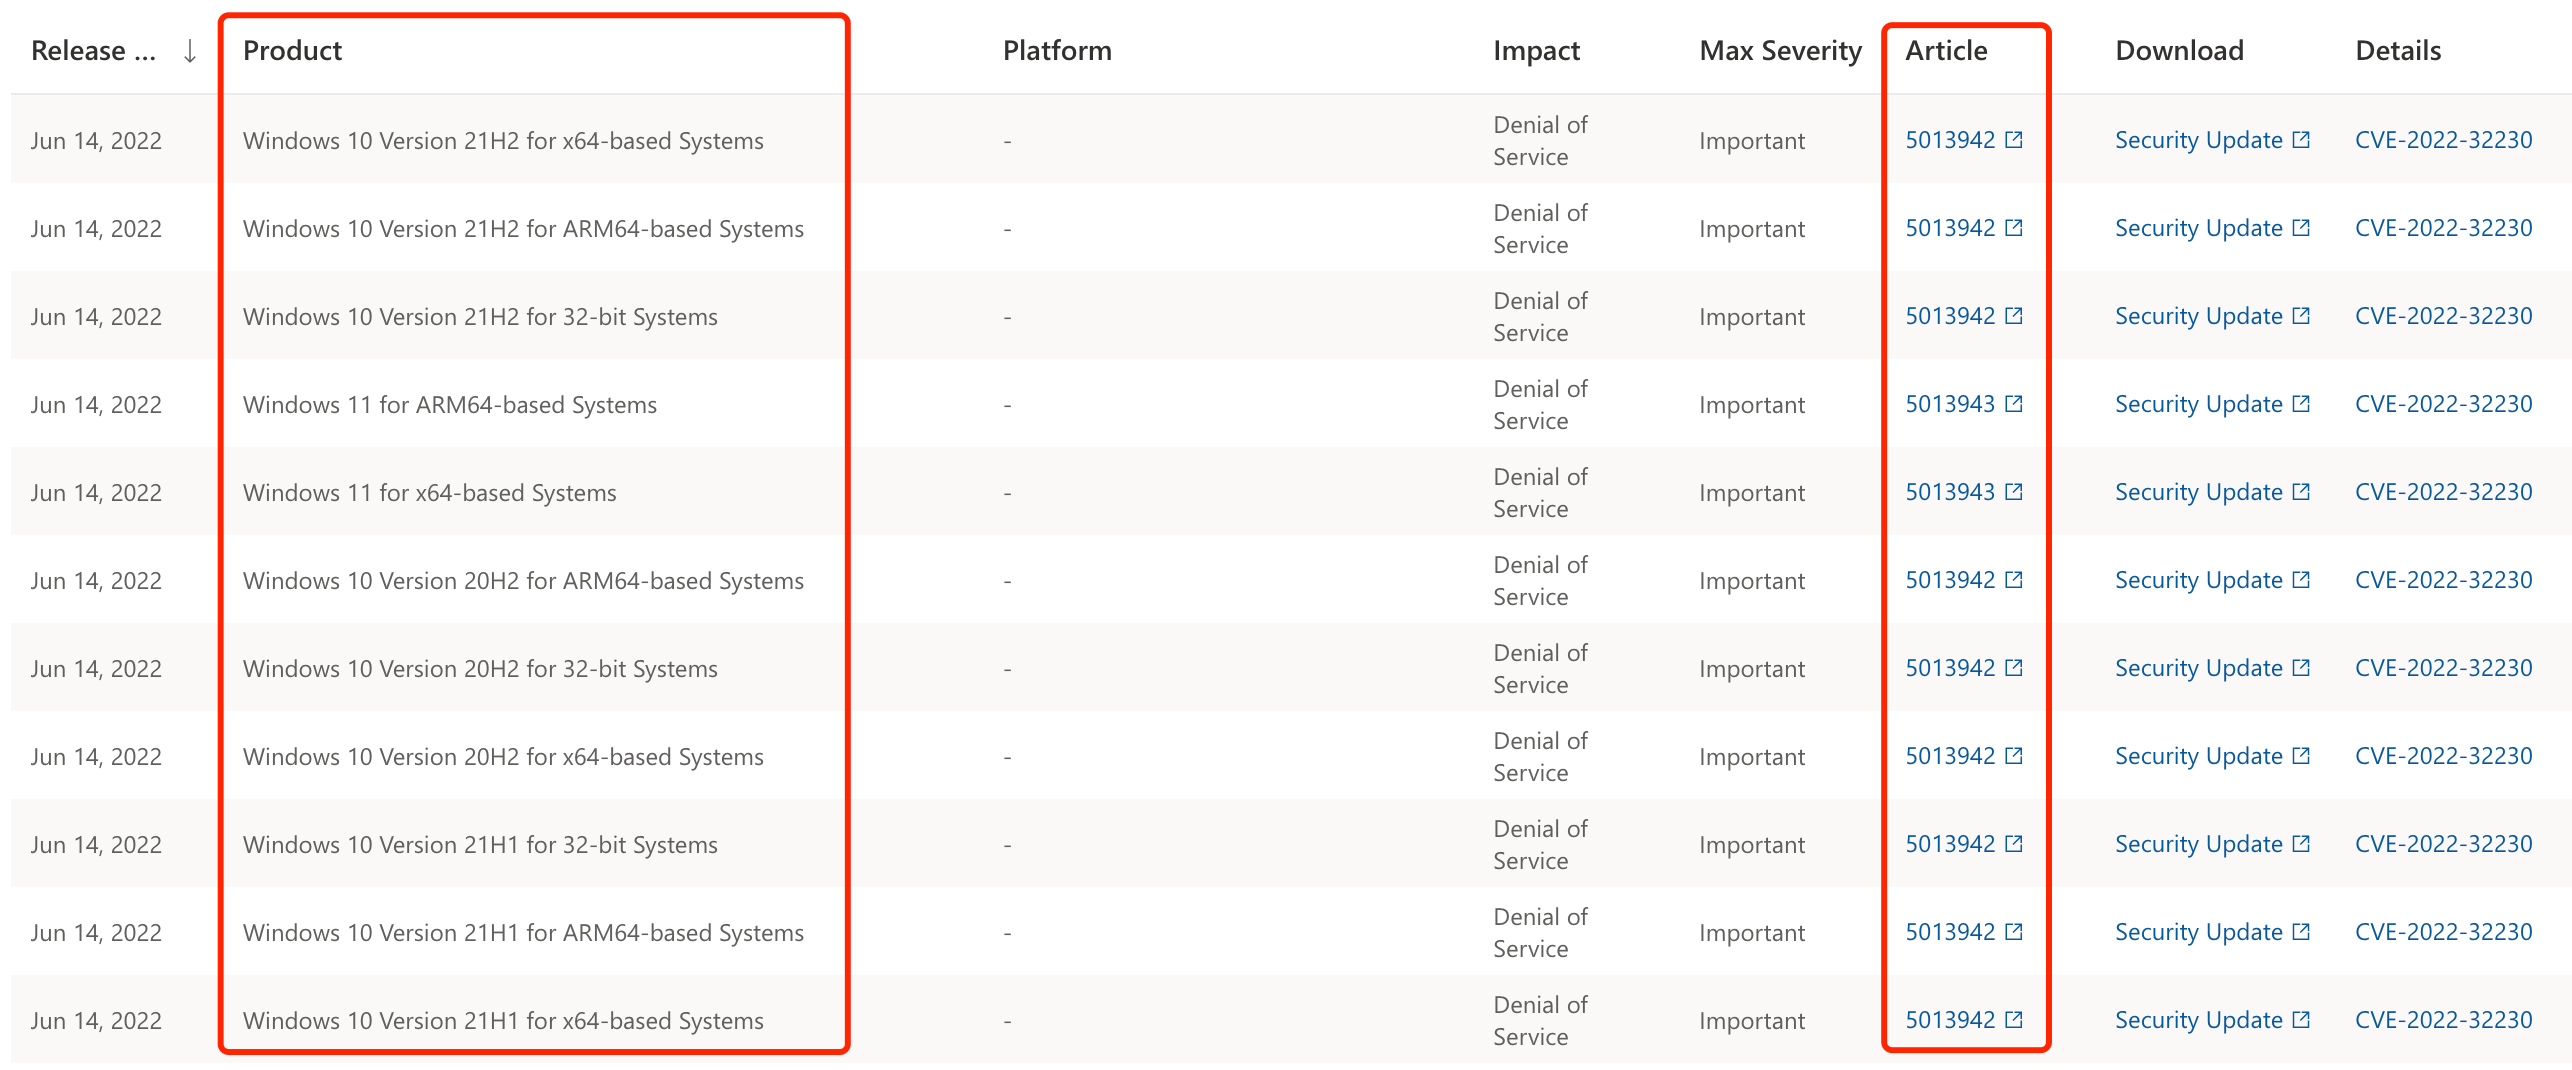Click external-link icon in 21H1 ARM64 article cell
The height and width of the screenshot is (1070, 2572).
(x=2014, y=932)
